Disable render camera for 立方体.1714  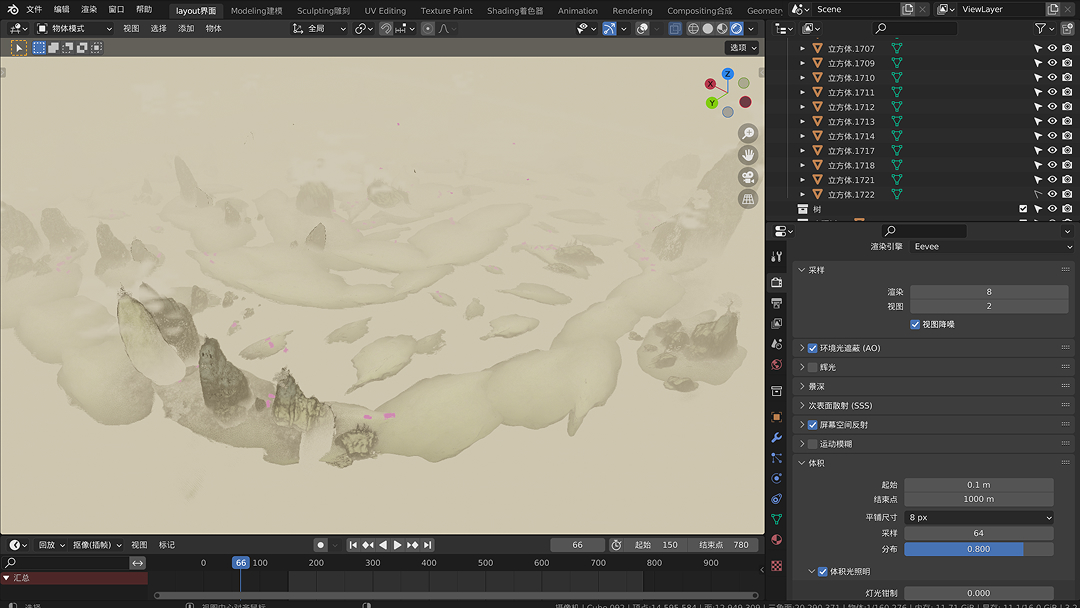pos(1067,136)
